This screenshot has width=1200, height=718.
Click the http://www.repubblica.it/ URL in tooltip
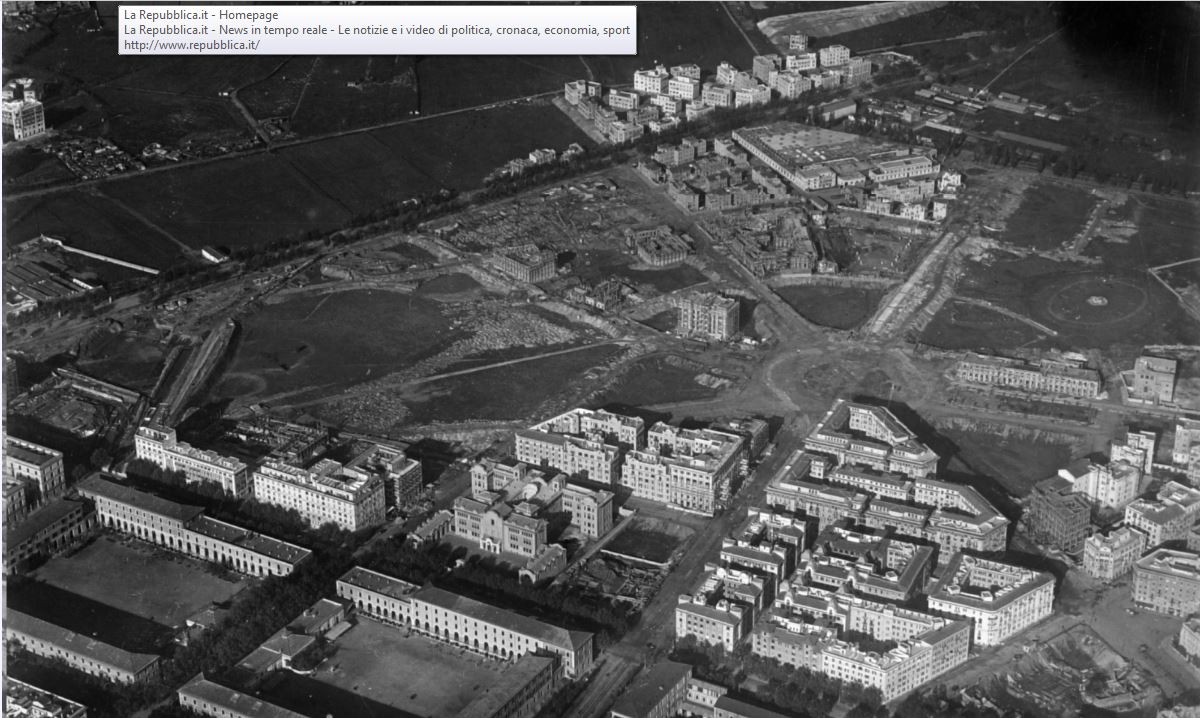[192, 45]
